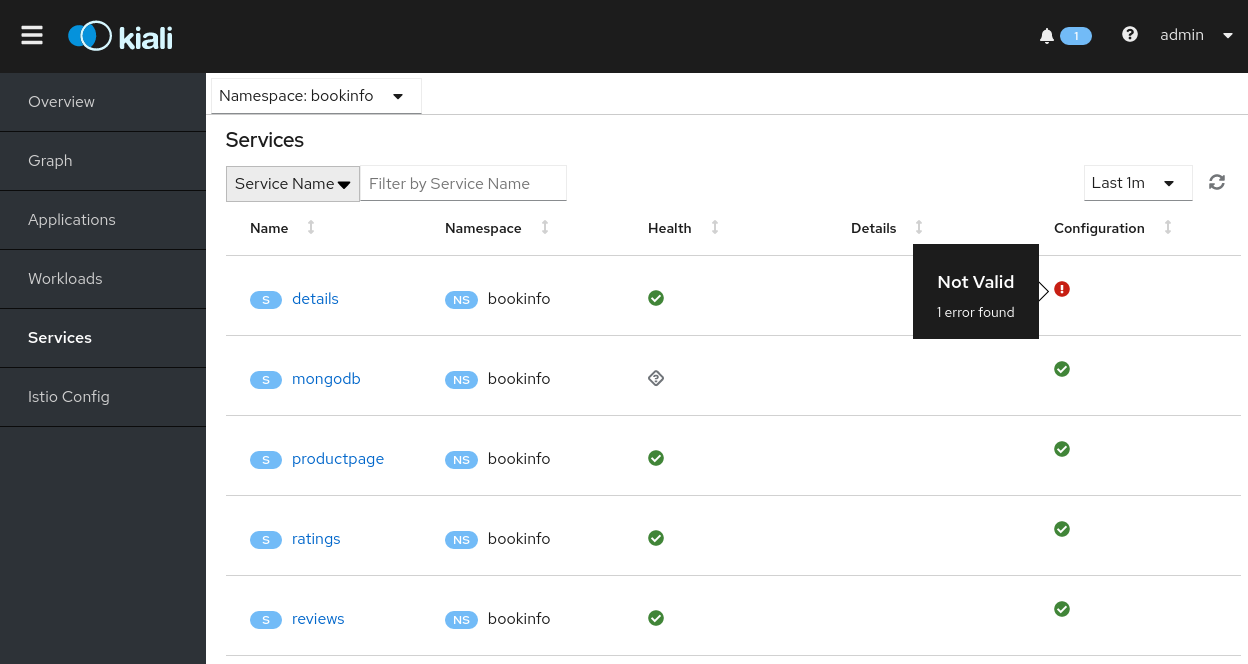Click the healthy icon for ratings
The width and height of the screenshot is (1248, 664).
pos(656,538)
